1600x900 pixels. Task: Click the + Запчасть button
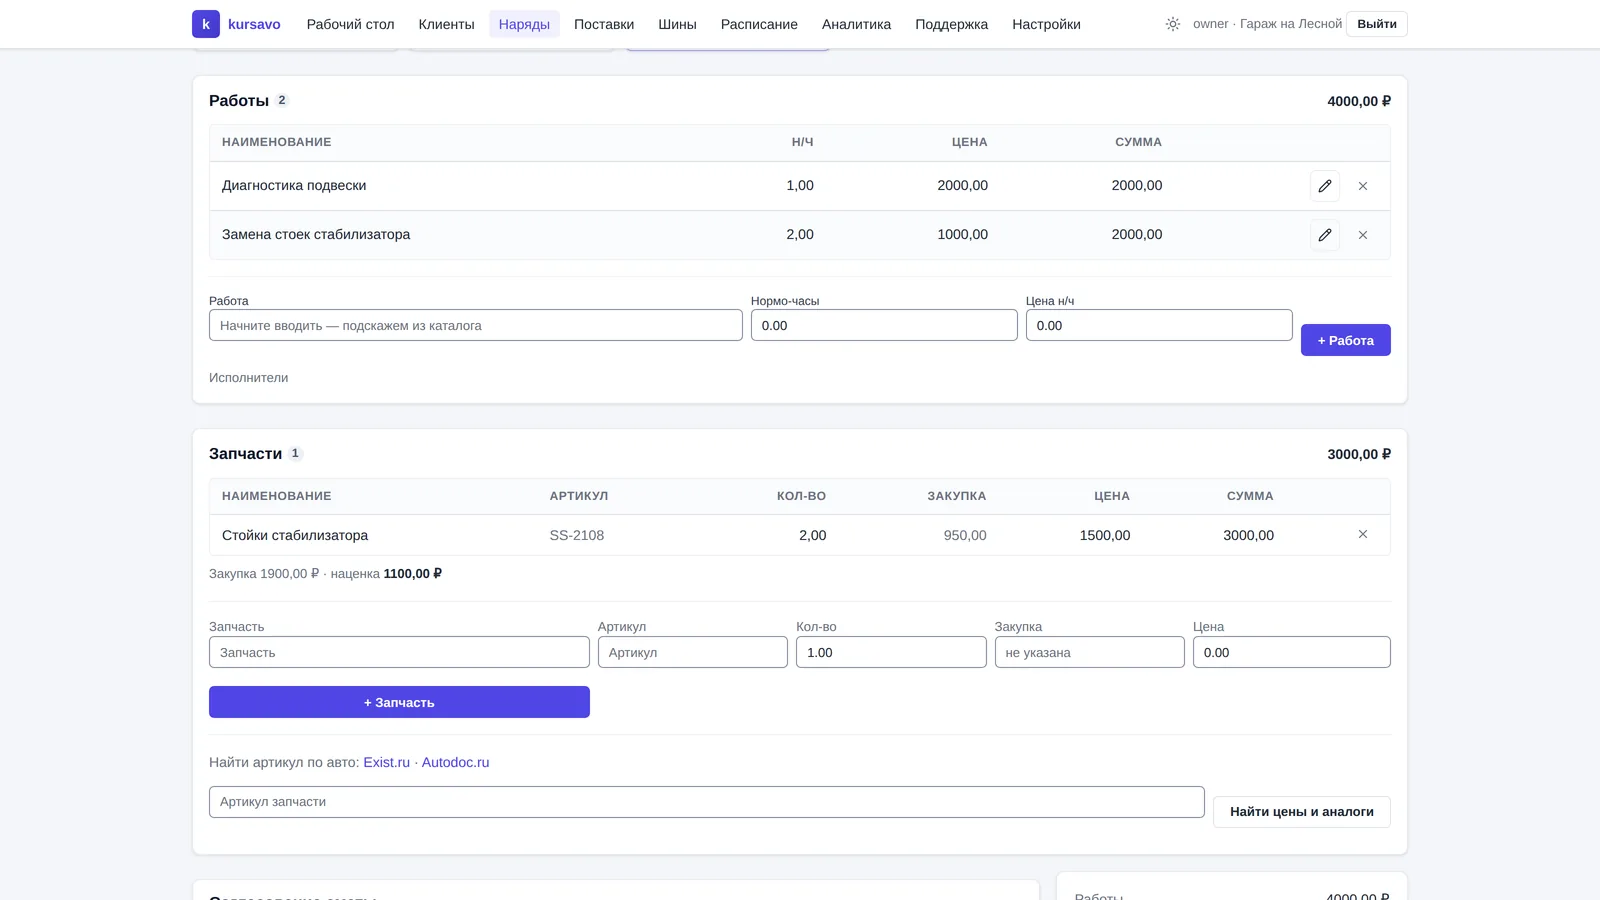pyautogui.click(x=399, y=702)
